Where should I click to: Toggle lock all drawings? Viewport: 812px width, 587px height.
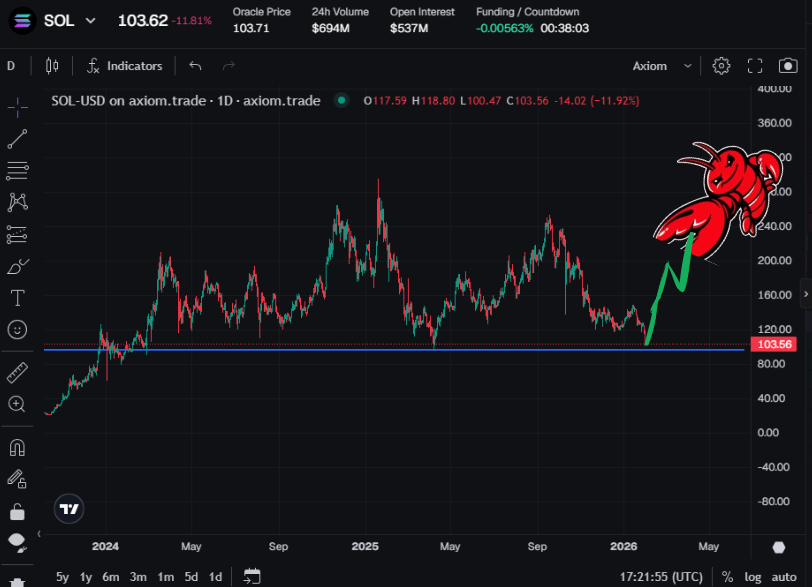tap(18, 511)
